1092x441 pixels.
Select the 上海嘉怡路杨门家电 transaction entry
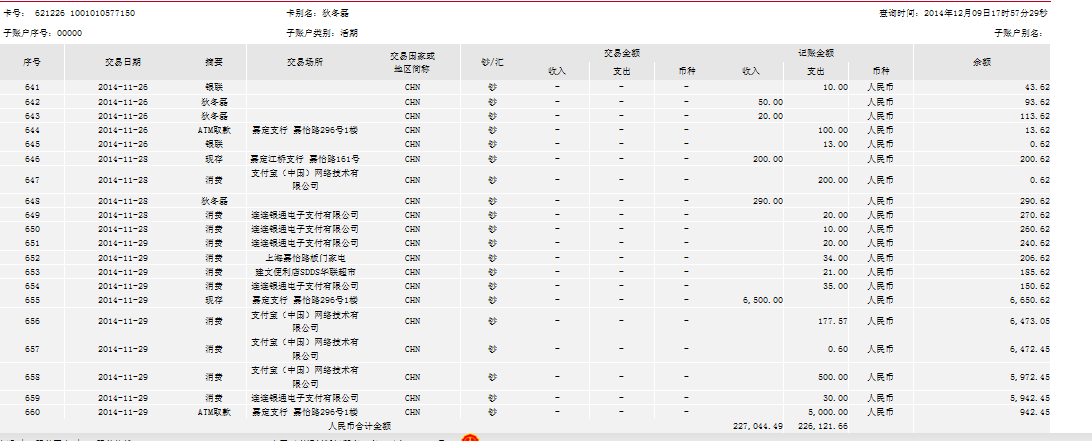tap(304, 257)
